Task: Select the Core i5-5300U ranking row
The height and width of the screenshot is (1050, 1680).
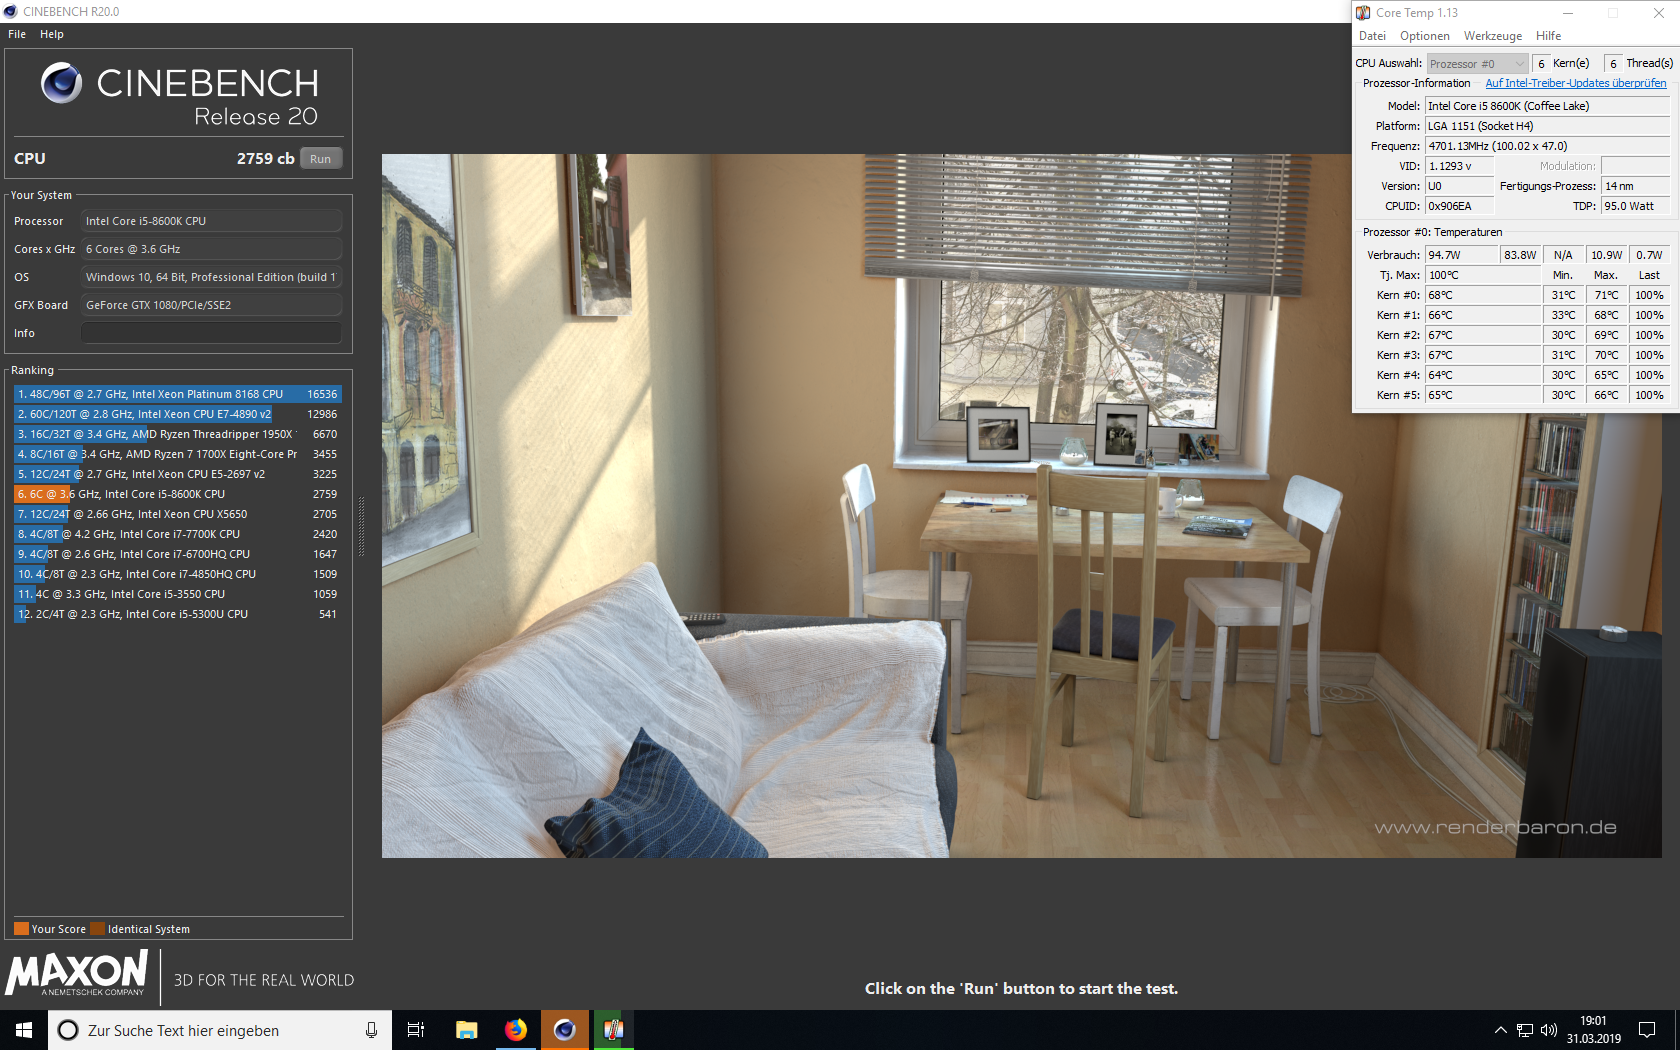Action: [x=177, y=614]
